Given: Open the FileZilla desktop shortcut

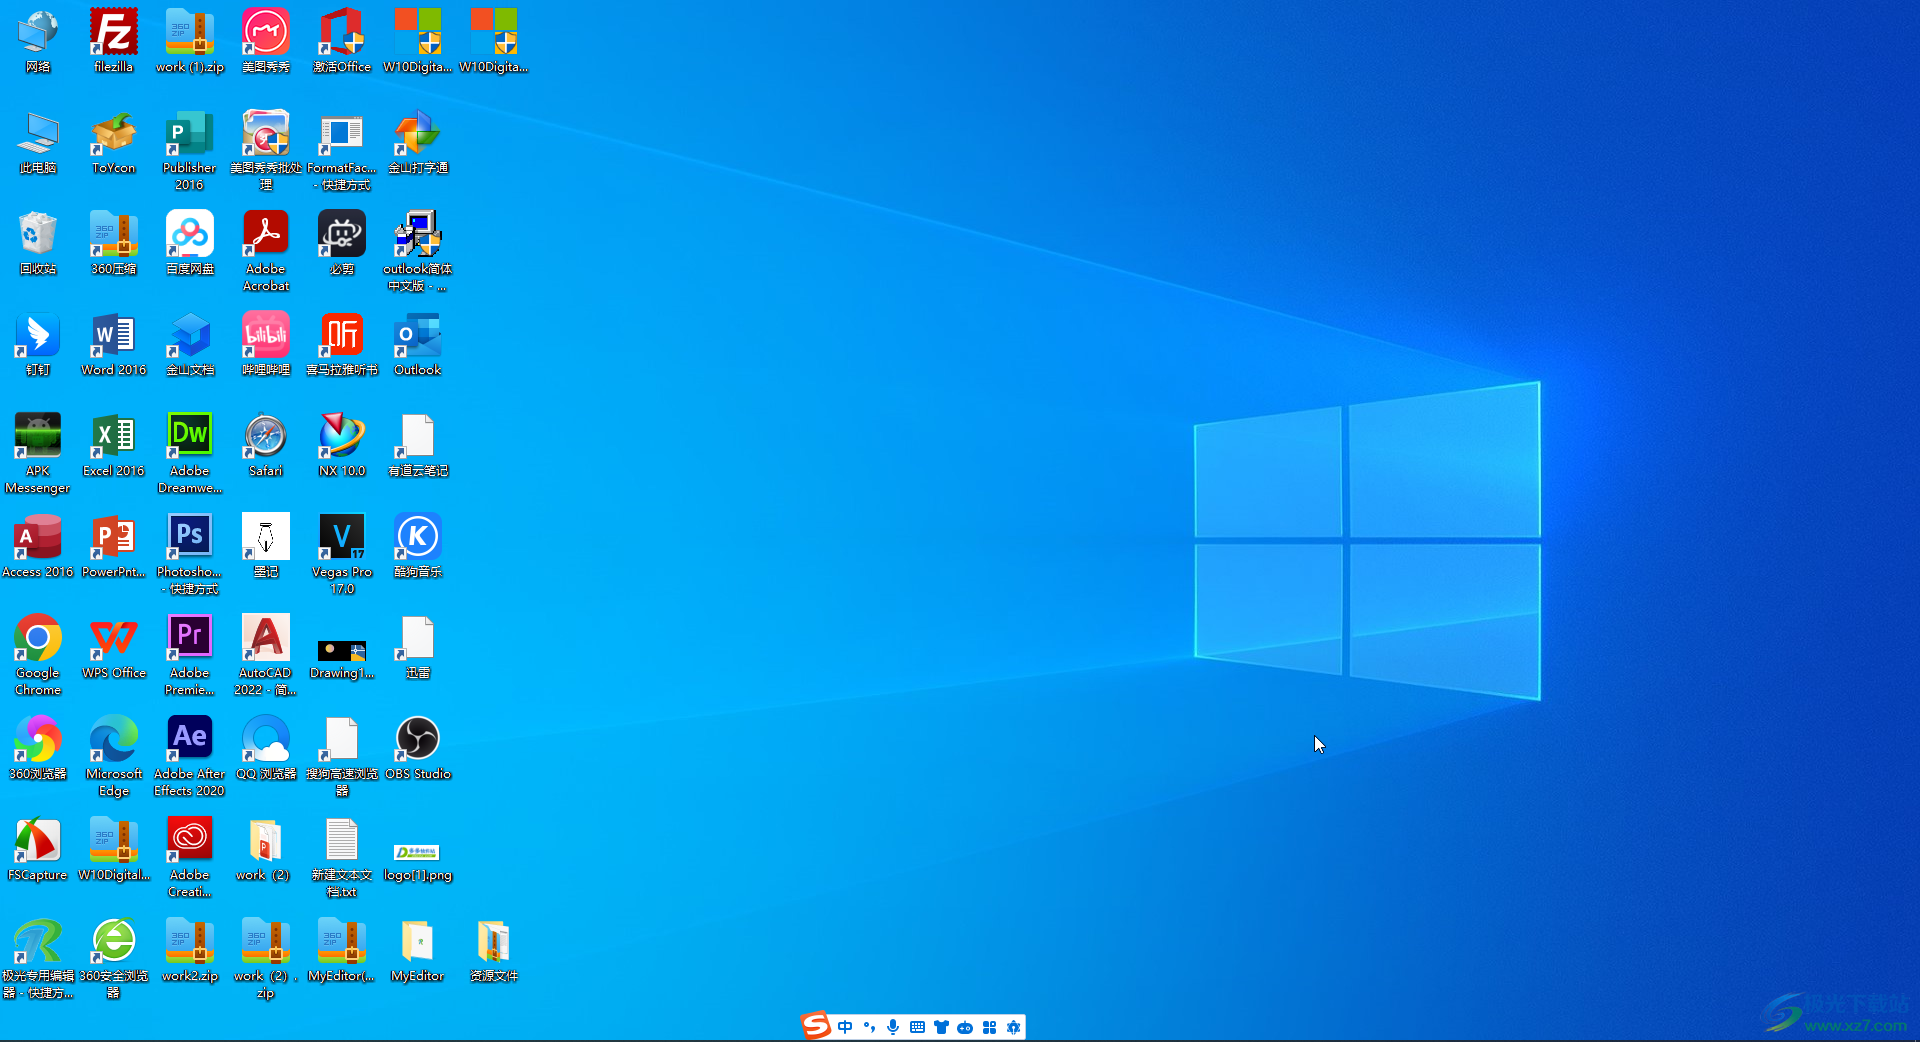Looking at the screenshot, I should (113, 33).
